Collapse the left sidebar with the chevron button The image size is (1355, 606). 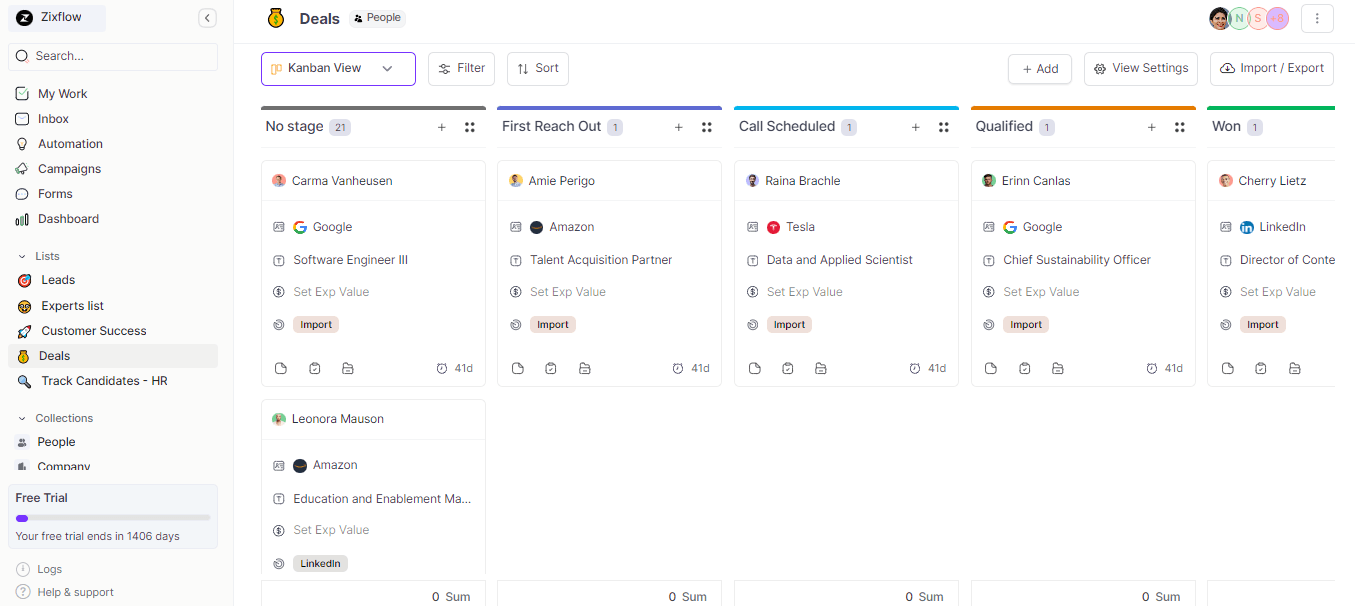tap(207, 17)
